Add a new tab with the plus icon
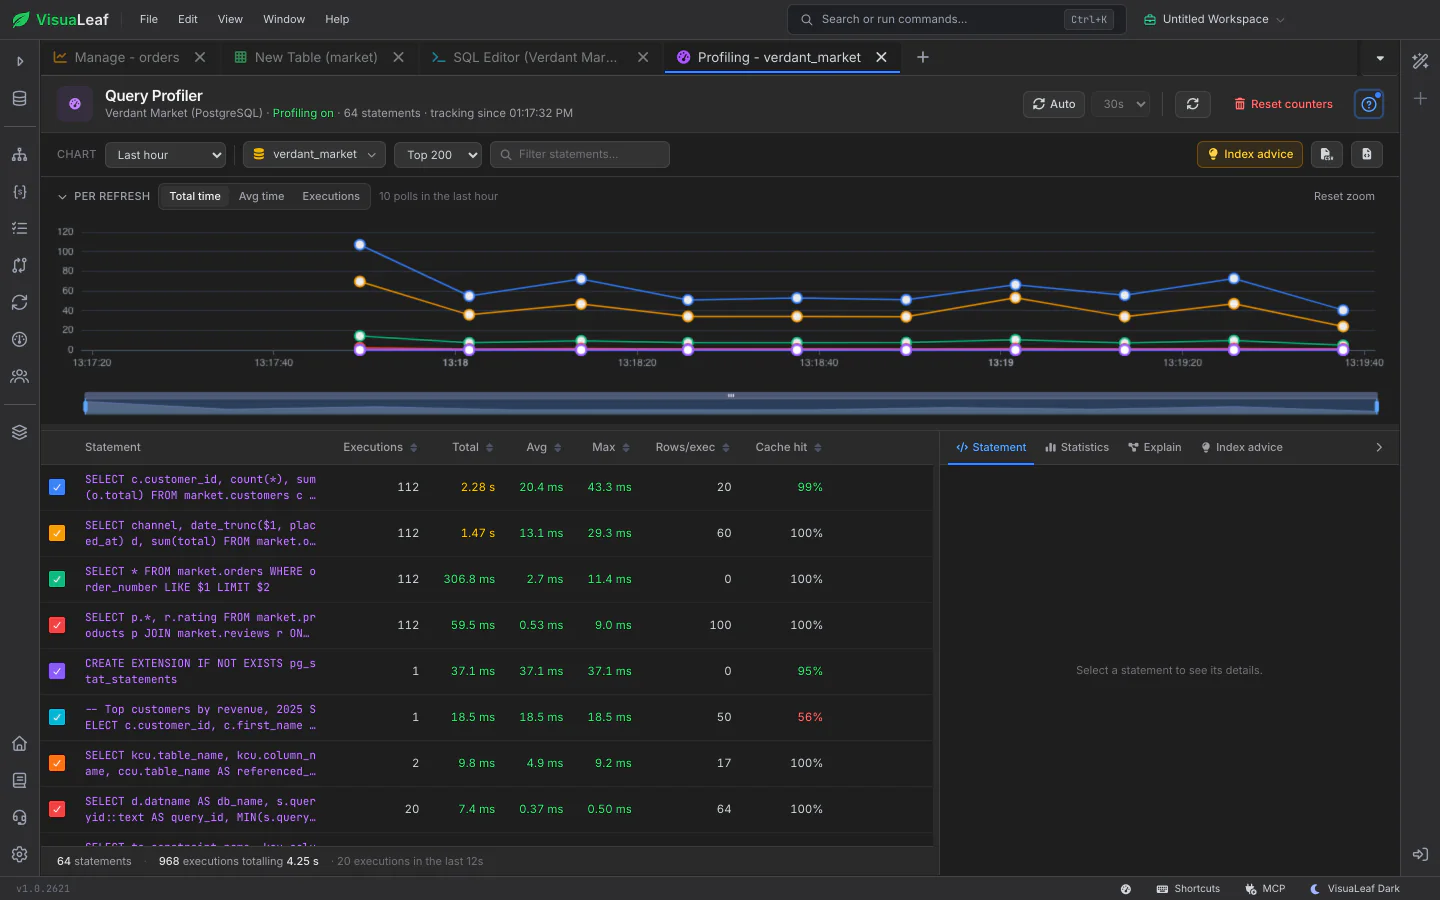 [x=923, y=57]
